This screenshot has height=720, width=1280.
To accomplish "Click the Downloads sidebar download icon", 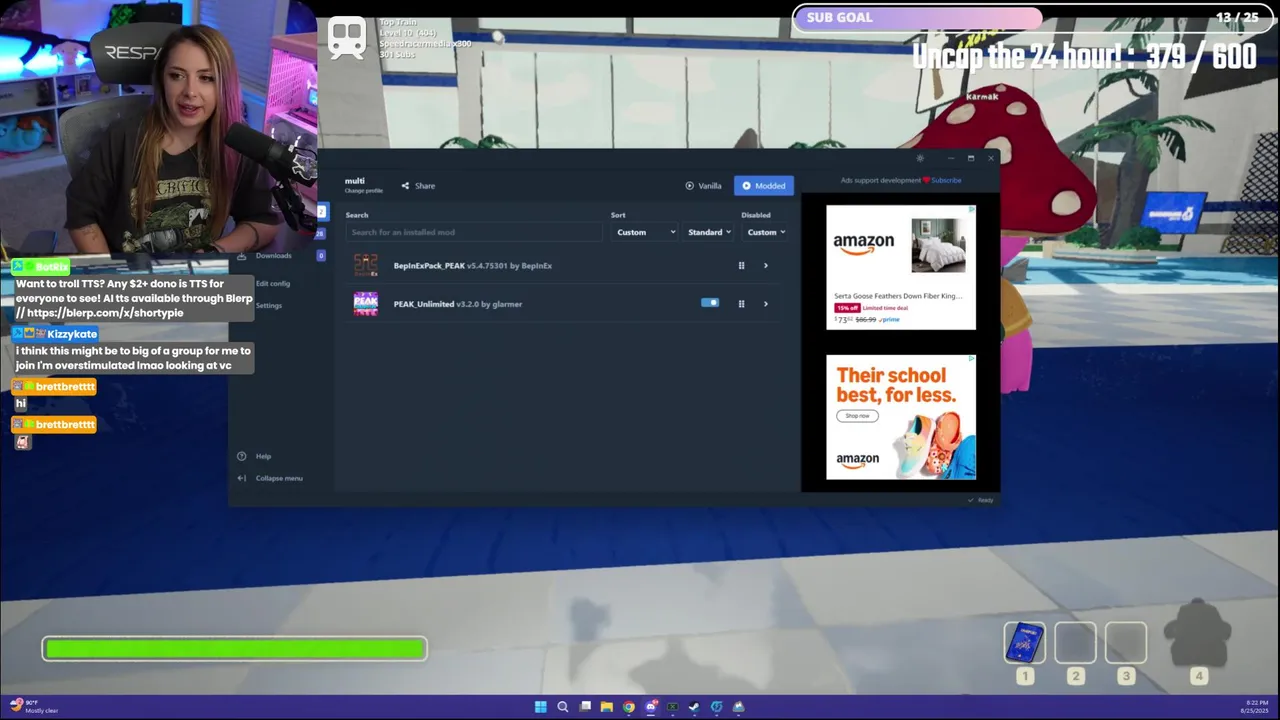I will click(x=241, y=256).
